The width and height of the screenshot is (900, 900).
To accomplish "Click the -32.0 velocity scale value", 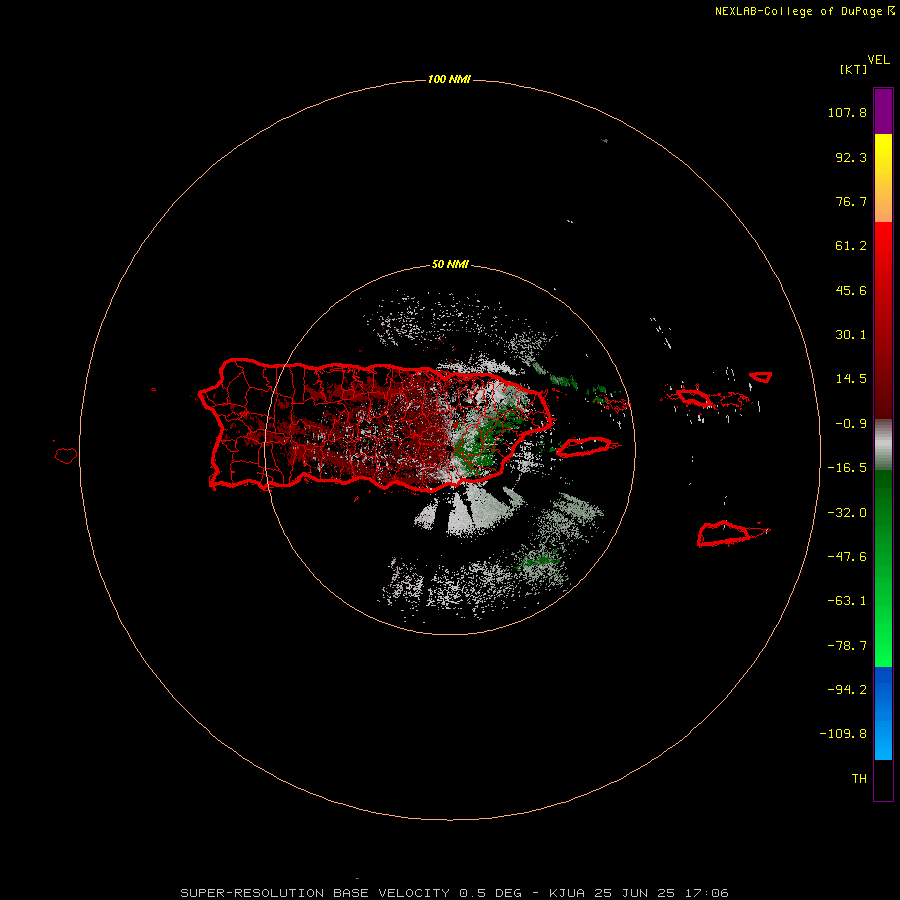I will click(x=847, y=513).
